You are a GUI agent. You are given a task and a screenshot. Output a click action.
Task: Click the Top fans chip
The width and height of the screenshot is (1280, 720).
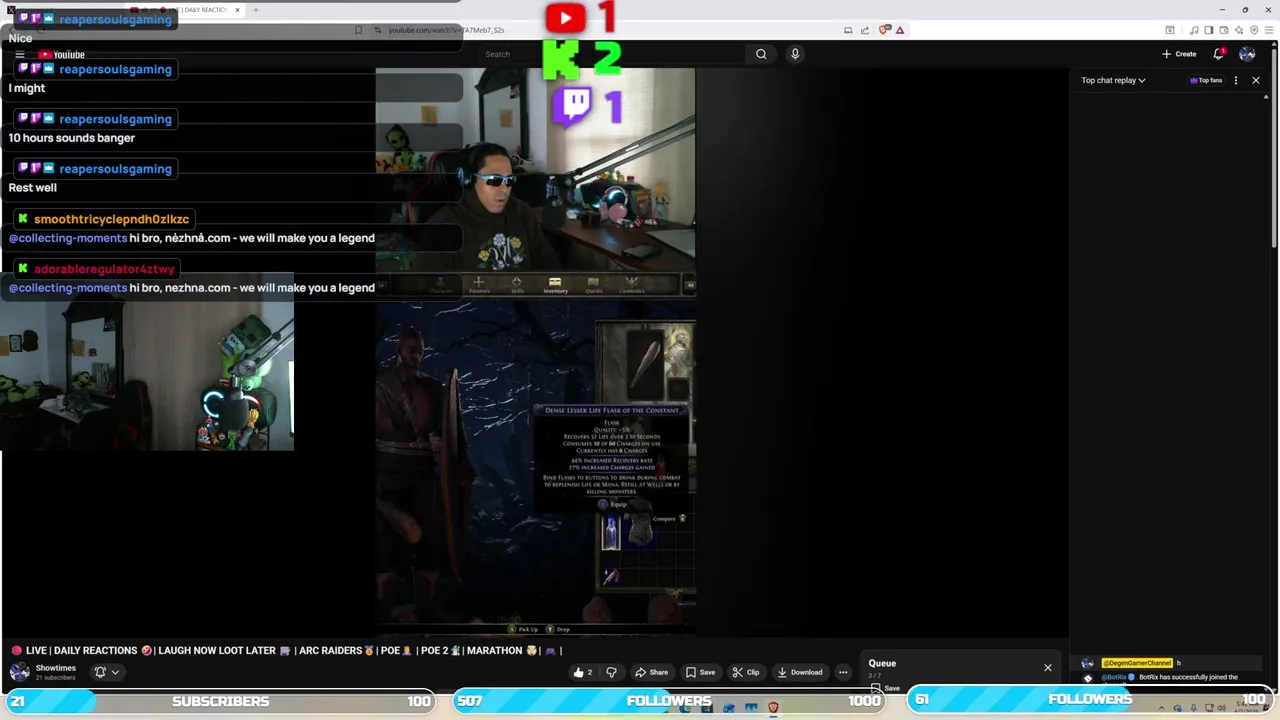tap(1206, 80)
